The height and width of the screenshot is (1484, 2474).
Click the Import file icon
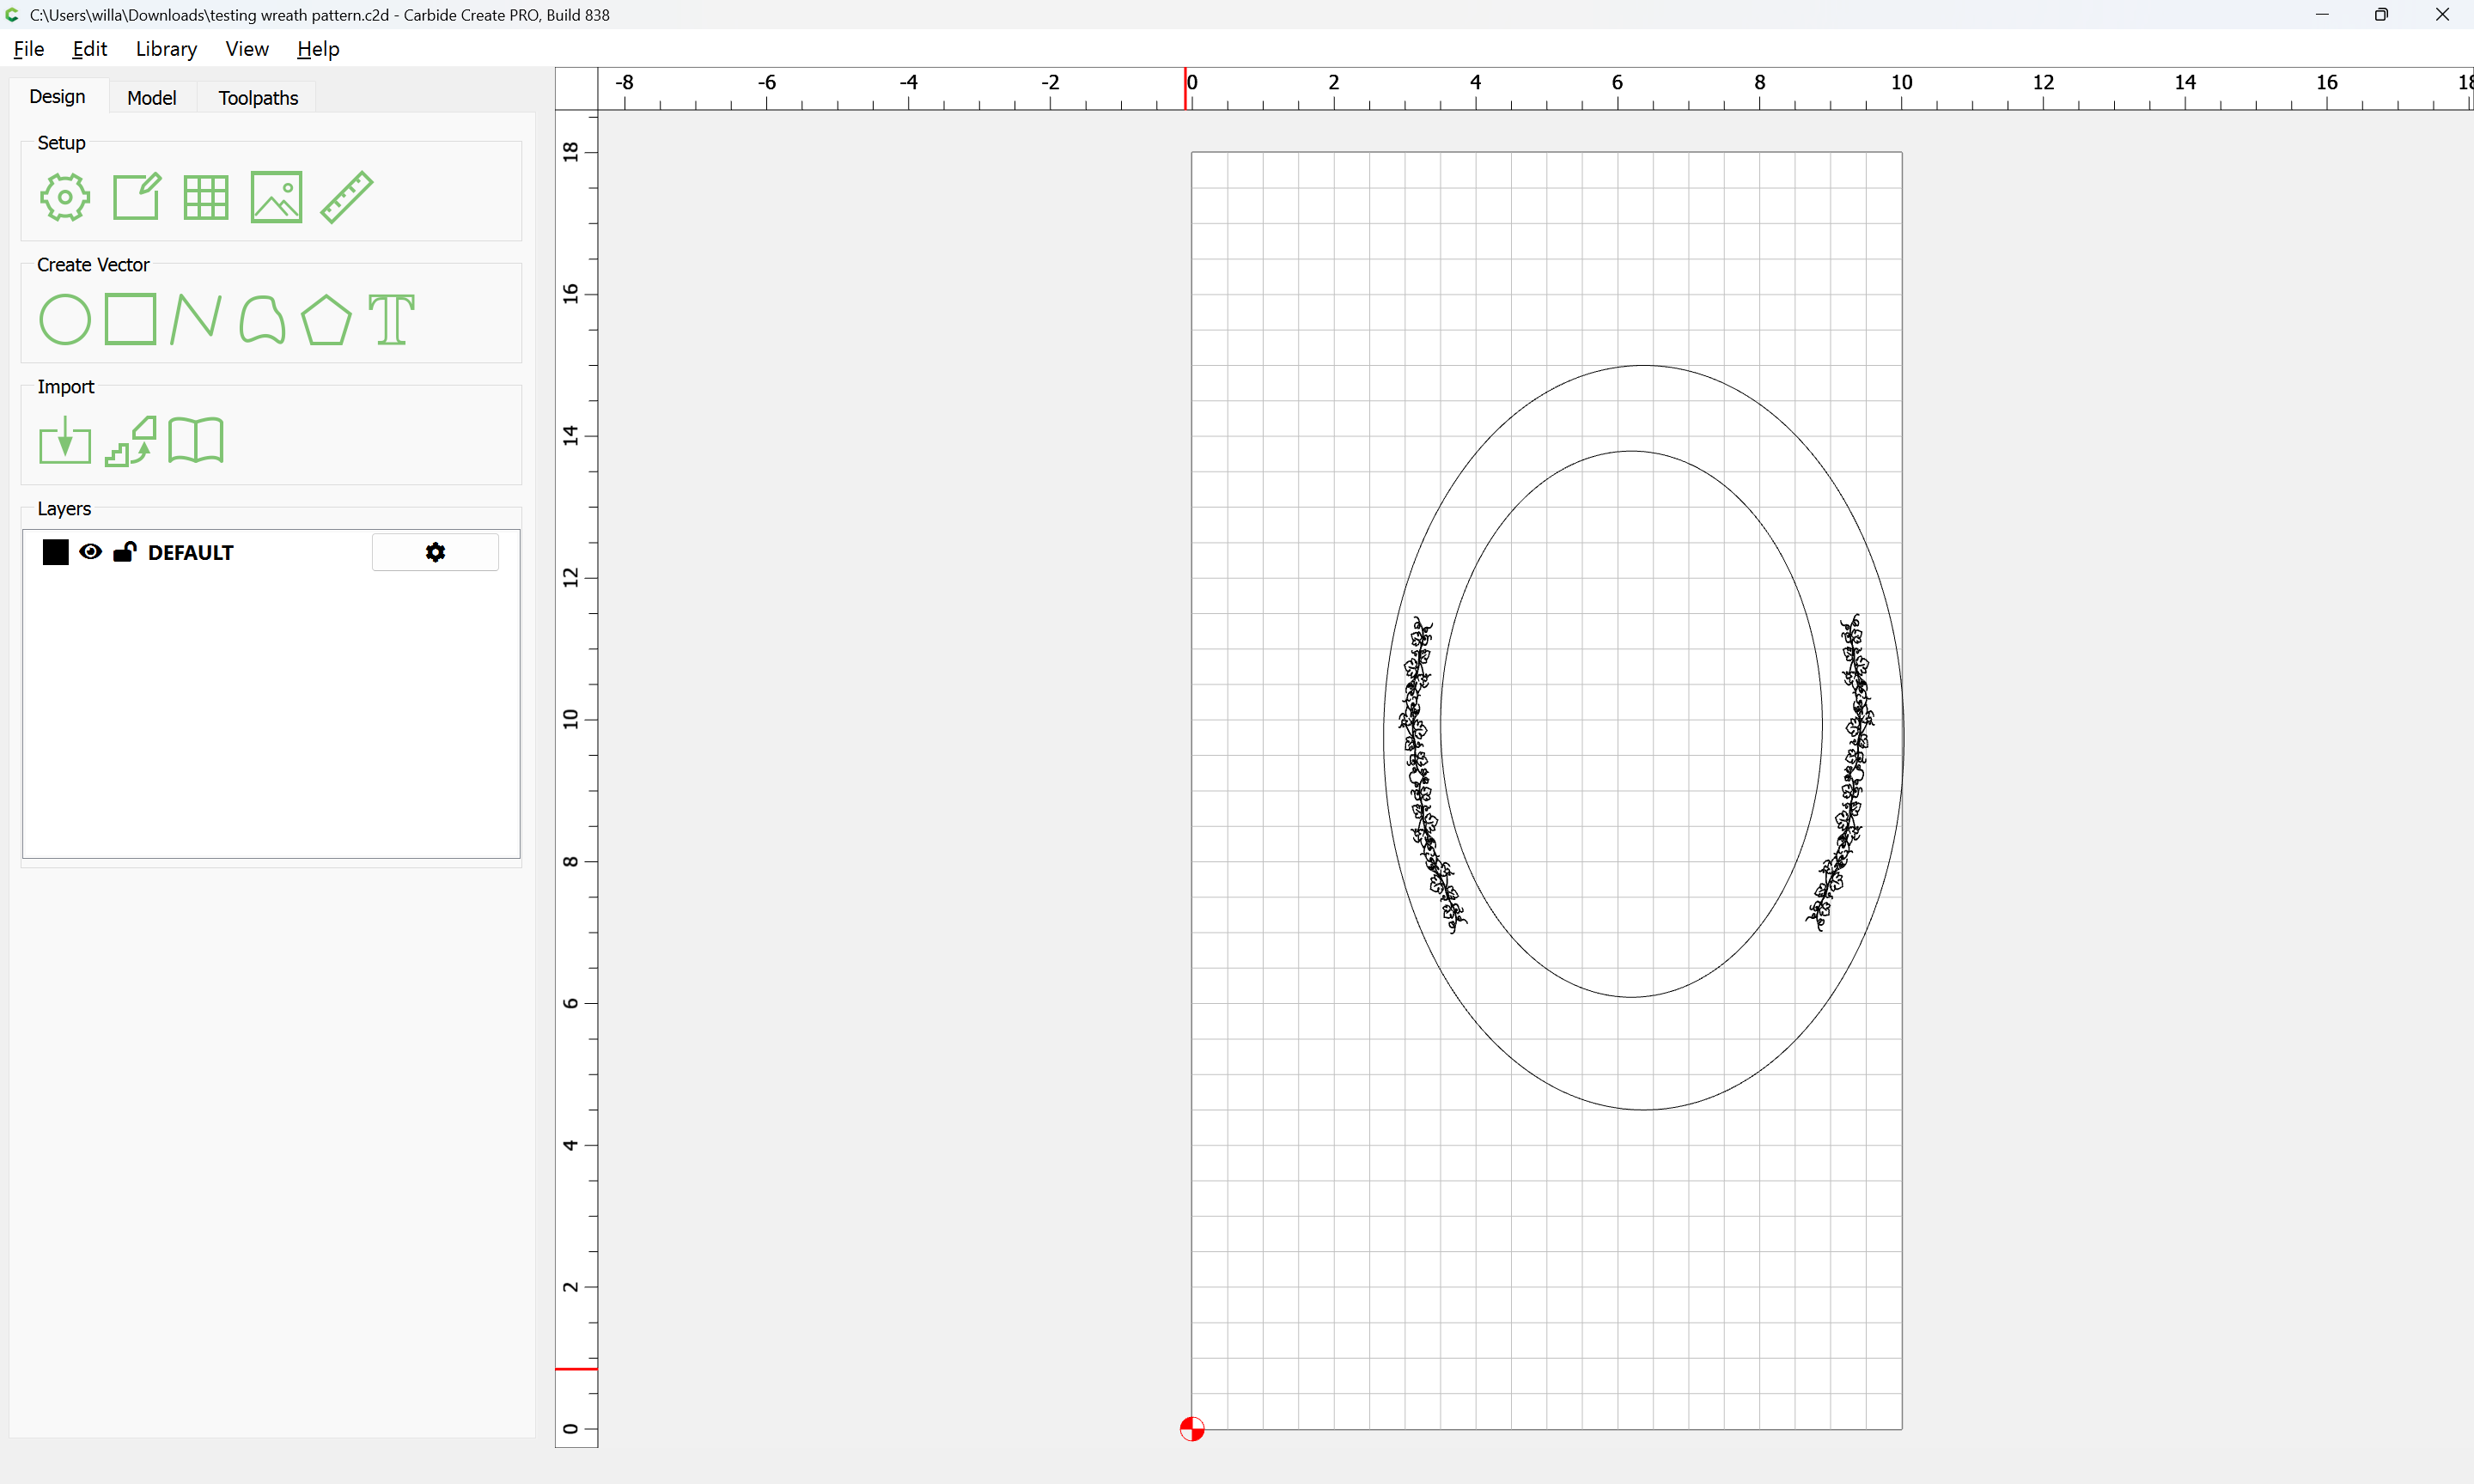pyautogui.click(x=65, y=441)
